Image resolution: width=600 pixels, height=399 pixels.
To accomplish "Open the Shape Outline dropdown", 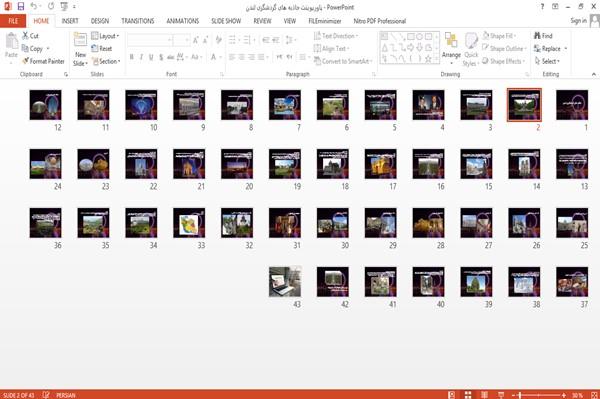I will tap(504, 49).
